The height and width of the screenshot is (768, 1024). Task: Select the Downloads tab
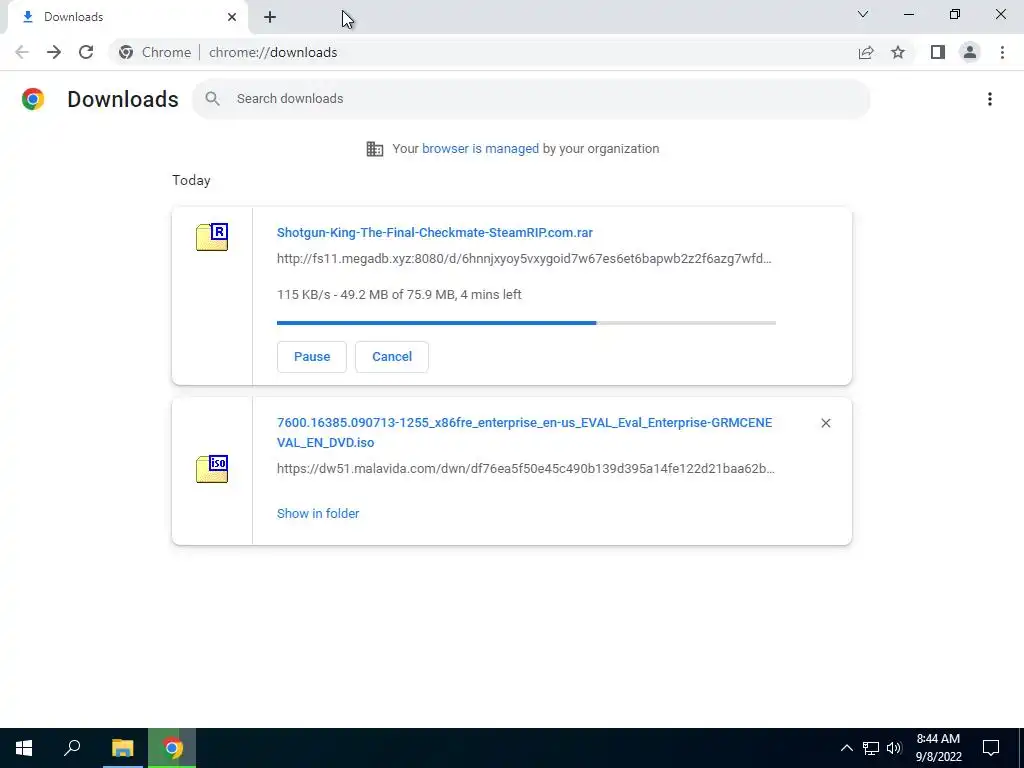127,17
